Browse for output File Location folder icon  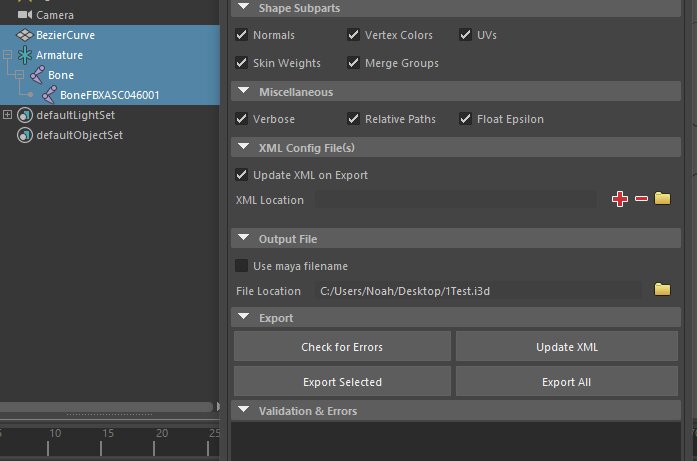pos(662,290)
